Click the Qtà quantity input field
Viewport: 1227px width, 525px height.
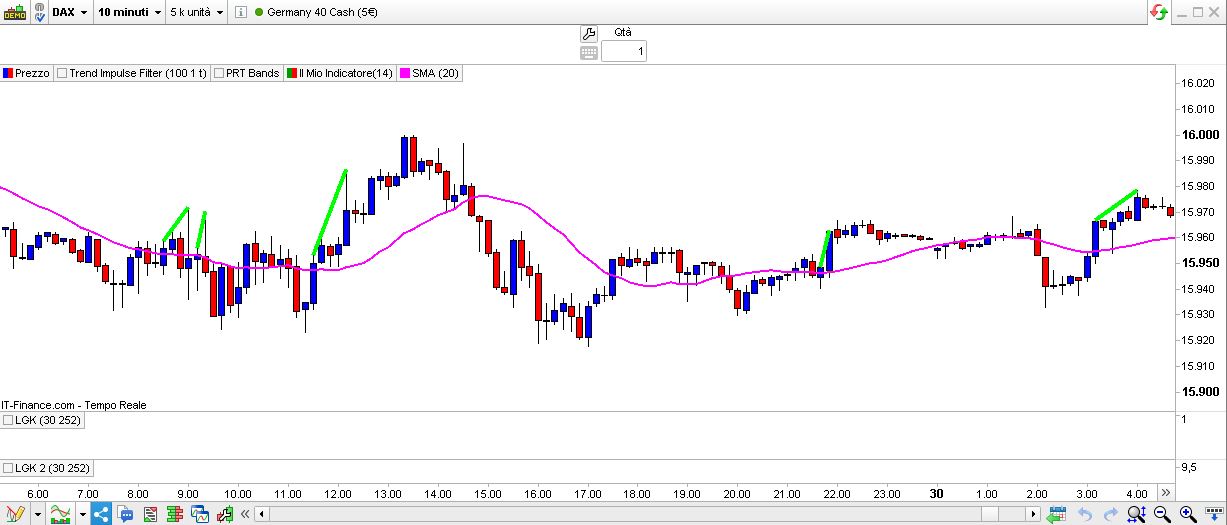click(x=624, y=51)
